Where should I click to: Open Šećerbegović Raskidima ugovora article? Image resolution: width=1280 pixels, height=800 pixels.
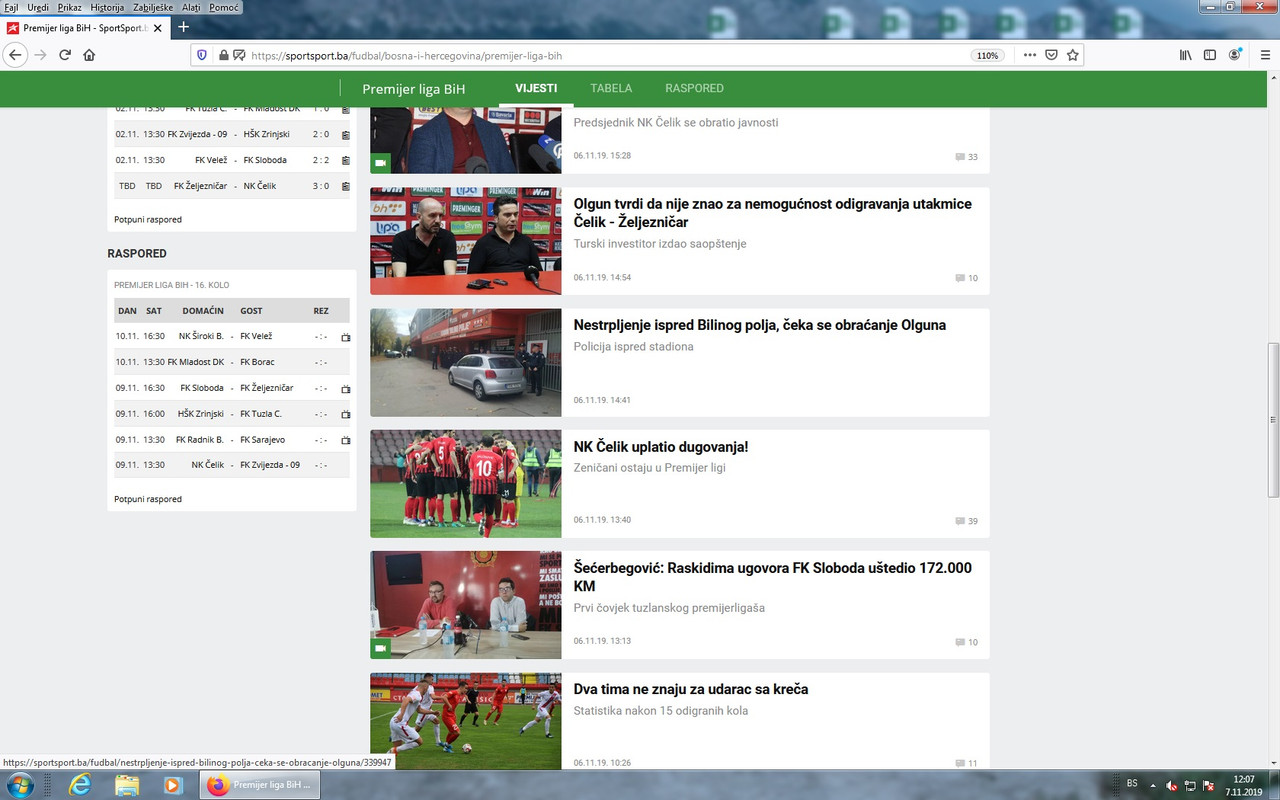click(773, 578)
